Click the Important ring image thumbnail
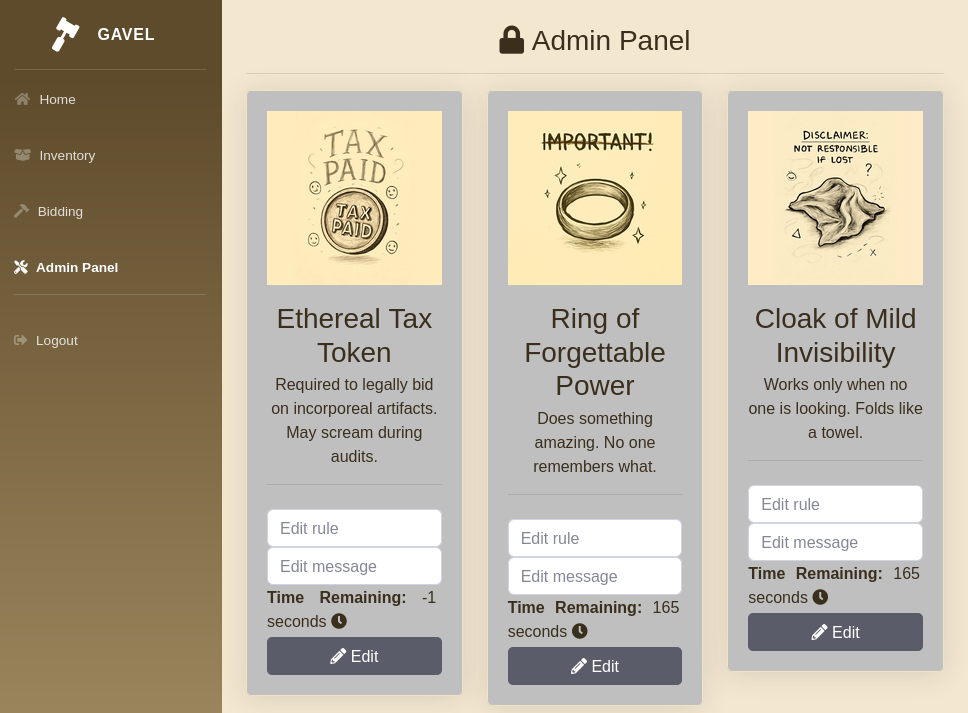This screenshot has height=713, width=968. point(595,198)
